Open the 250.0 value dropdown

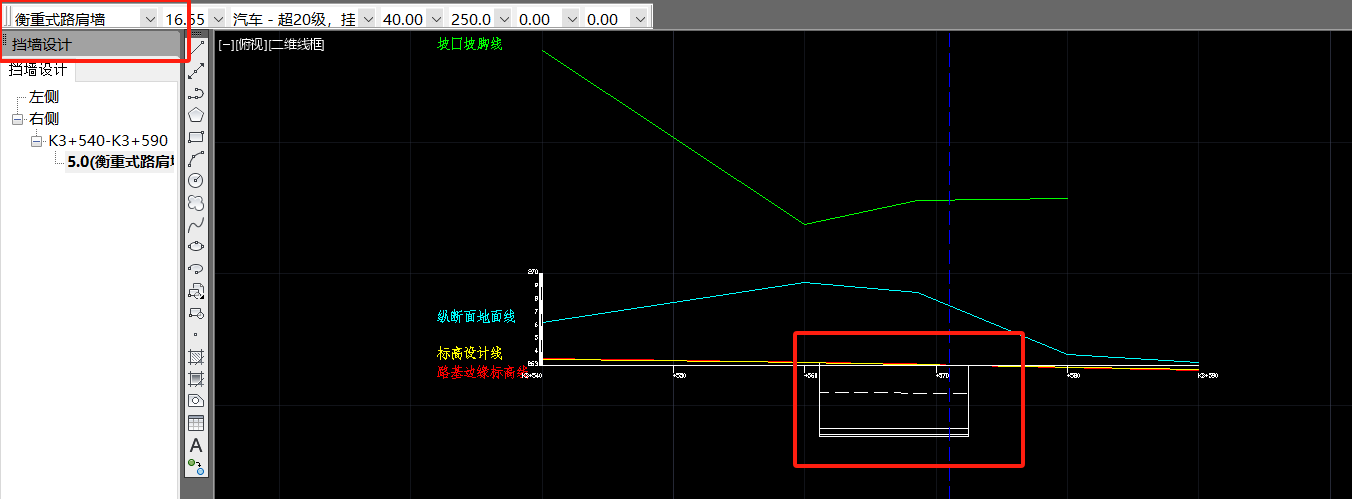click(503, 19)
